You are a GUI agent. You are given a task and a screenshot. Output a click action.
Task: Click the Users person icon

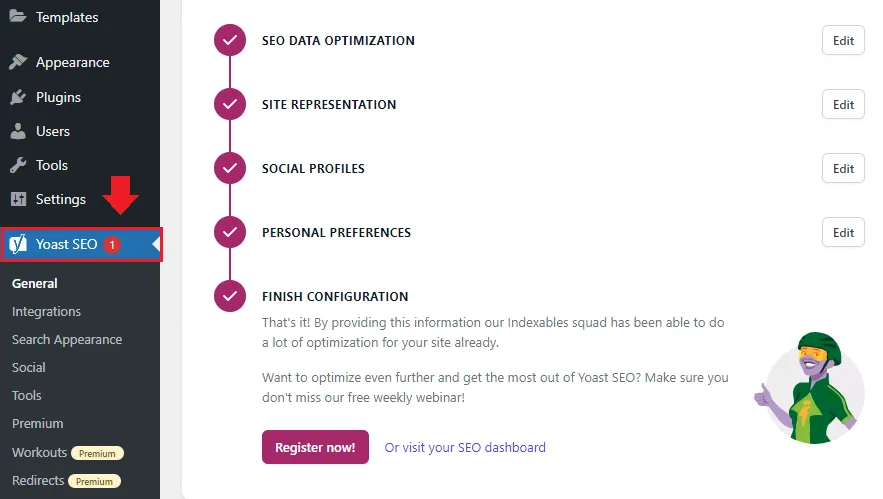18,131
